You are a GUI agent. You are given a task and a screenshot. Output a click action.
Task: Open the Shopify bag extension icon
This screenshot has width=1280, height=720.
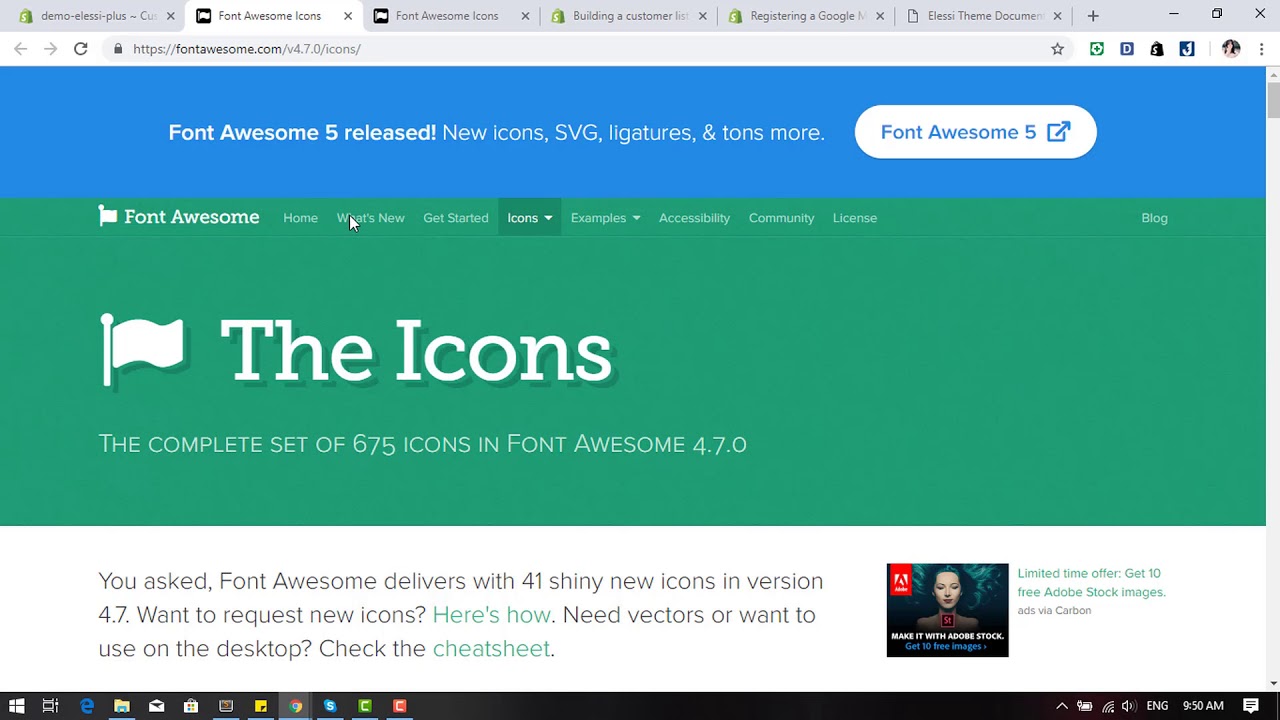[x=1157, y=49]
